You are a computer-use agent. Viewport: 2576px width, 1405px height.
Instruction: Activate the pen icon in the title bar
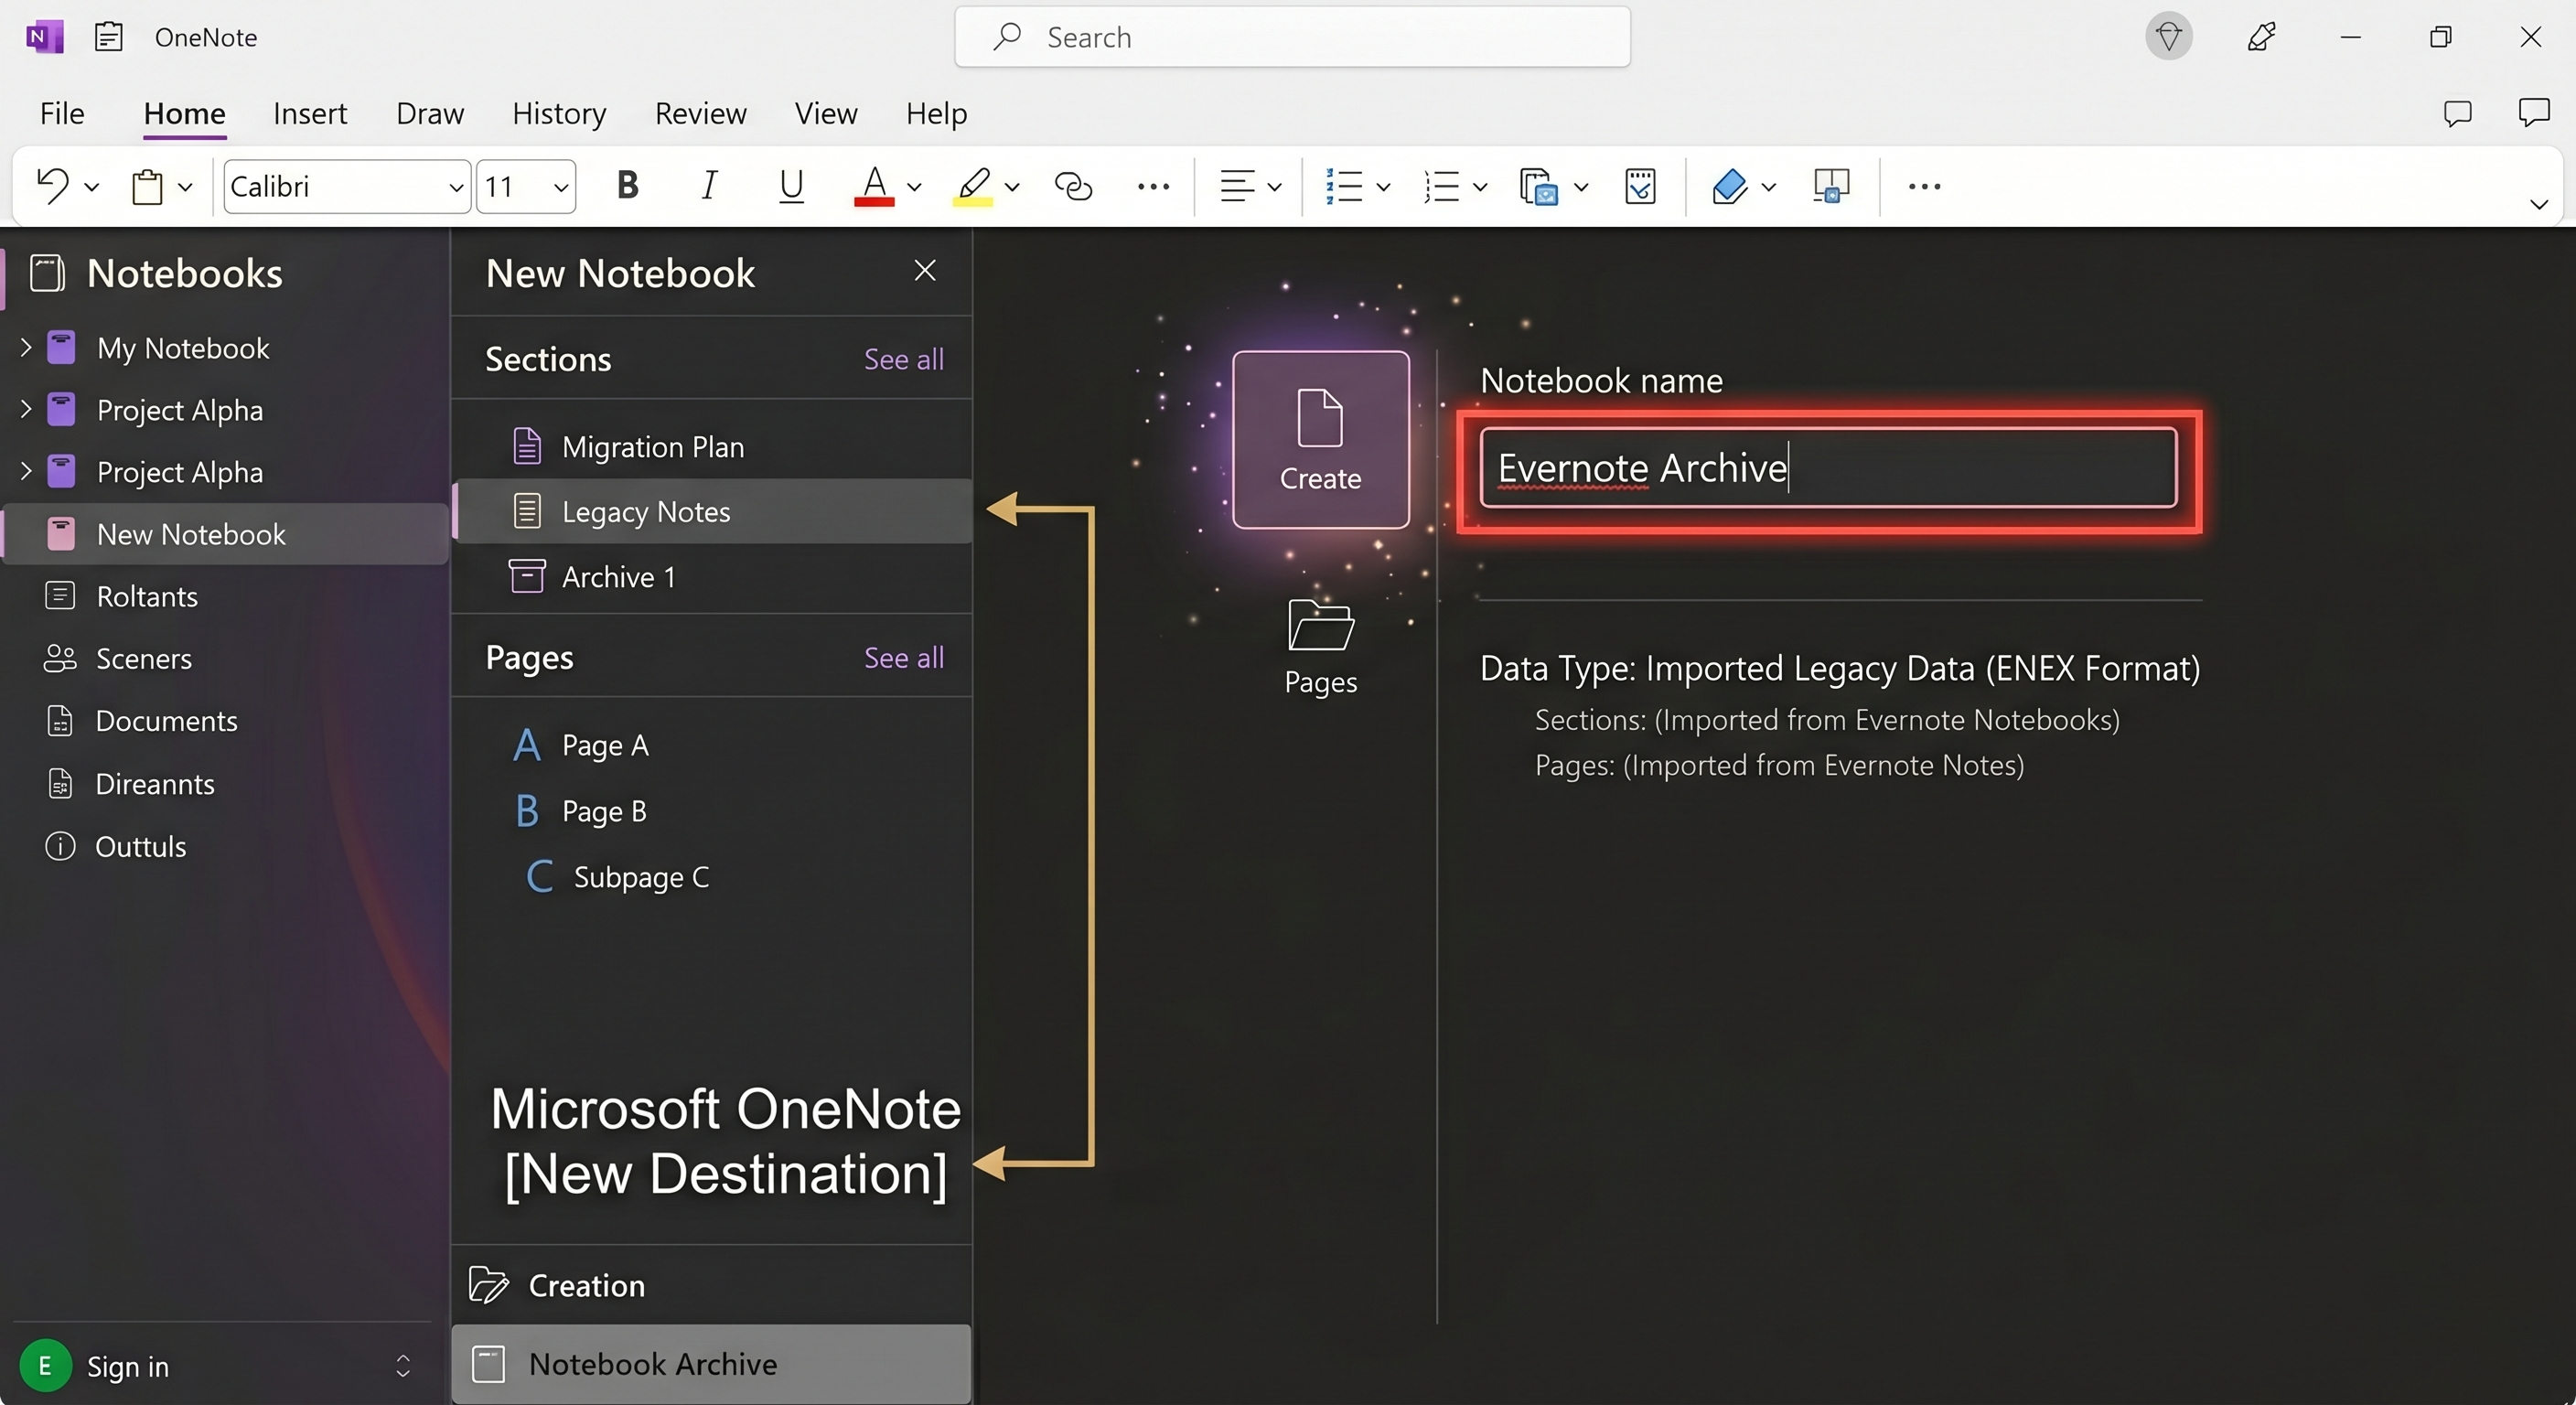point(2261,37)
